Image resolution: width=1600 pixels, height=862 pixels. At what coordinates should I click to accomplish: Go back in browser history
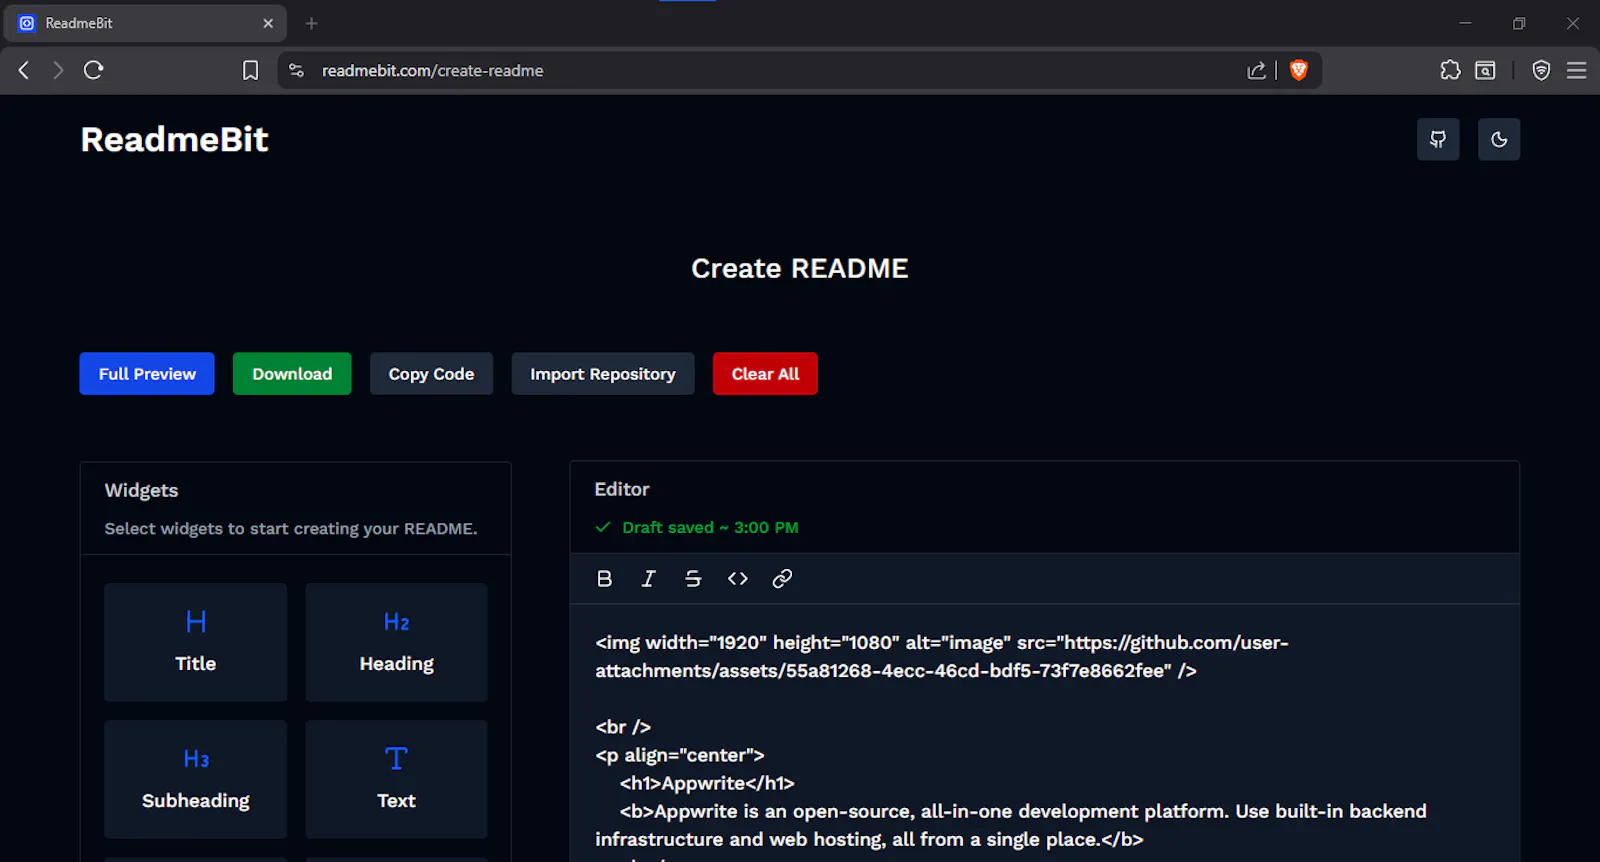[x=24, y=70]
